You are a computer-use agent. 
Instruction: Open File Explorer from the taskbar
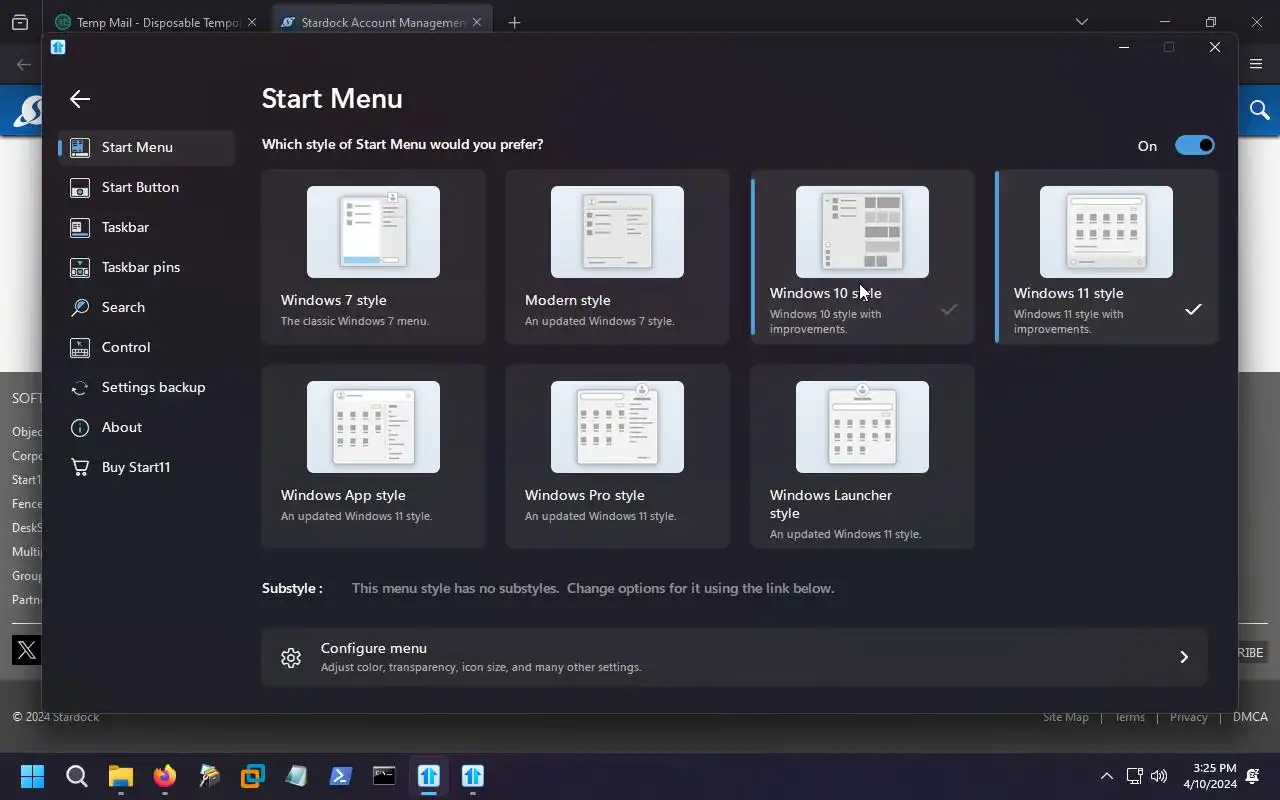[x=121, y=776]
